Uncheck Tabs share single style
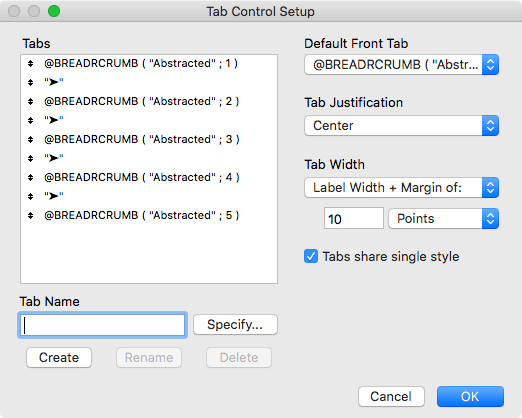 coord(311,256)
